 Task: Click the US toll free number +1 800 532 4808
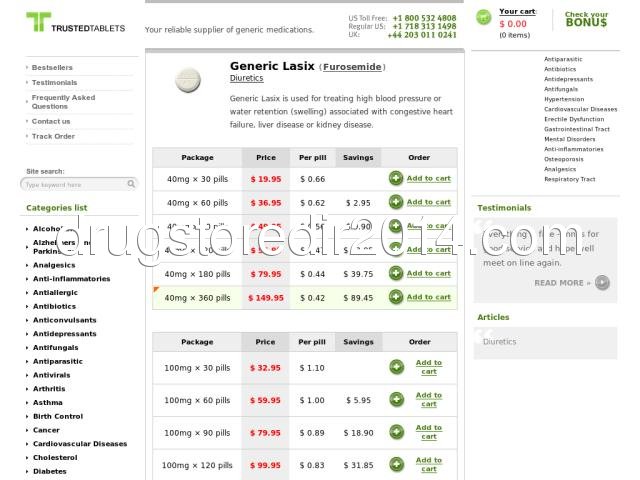coord(424,18)
